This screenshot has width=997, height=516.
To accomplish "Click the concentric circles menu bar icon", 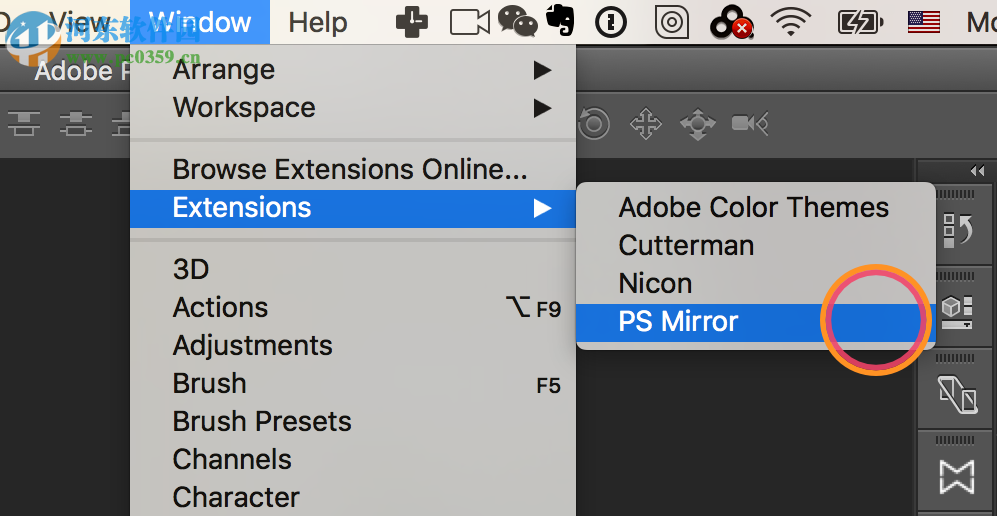I will coord(671,23).
